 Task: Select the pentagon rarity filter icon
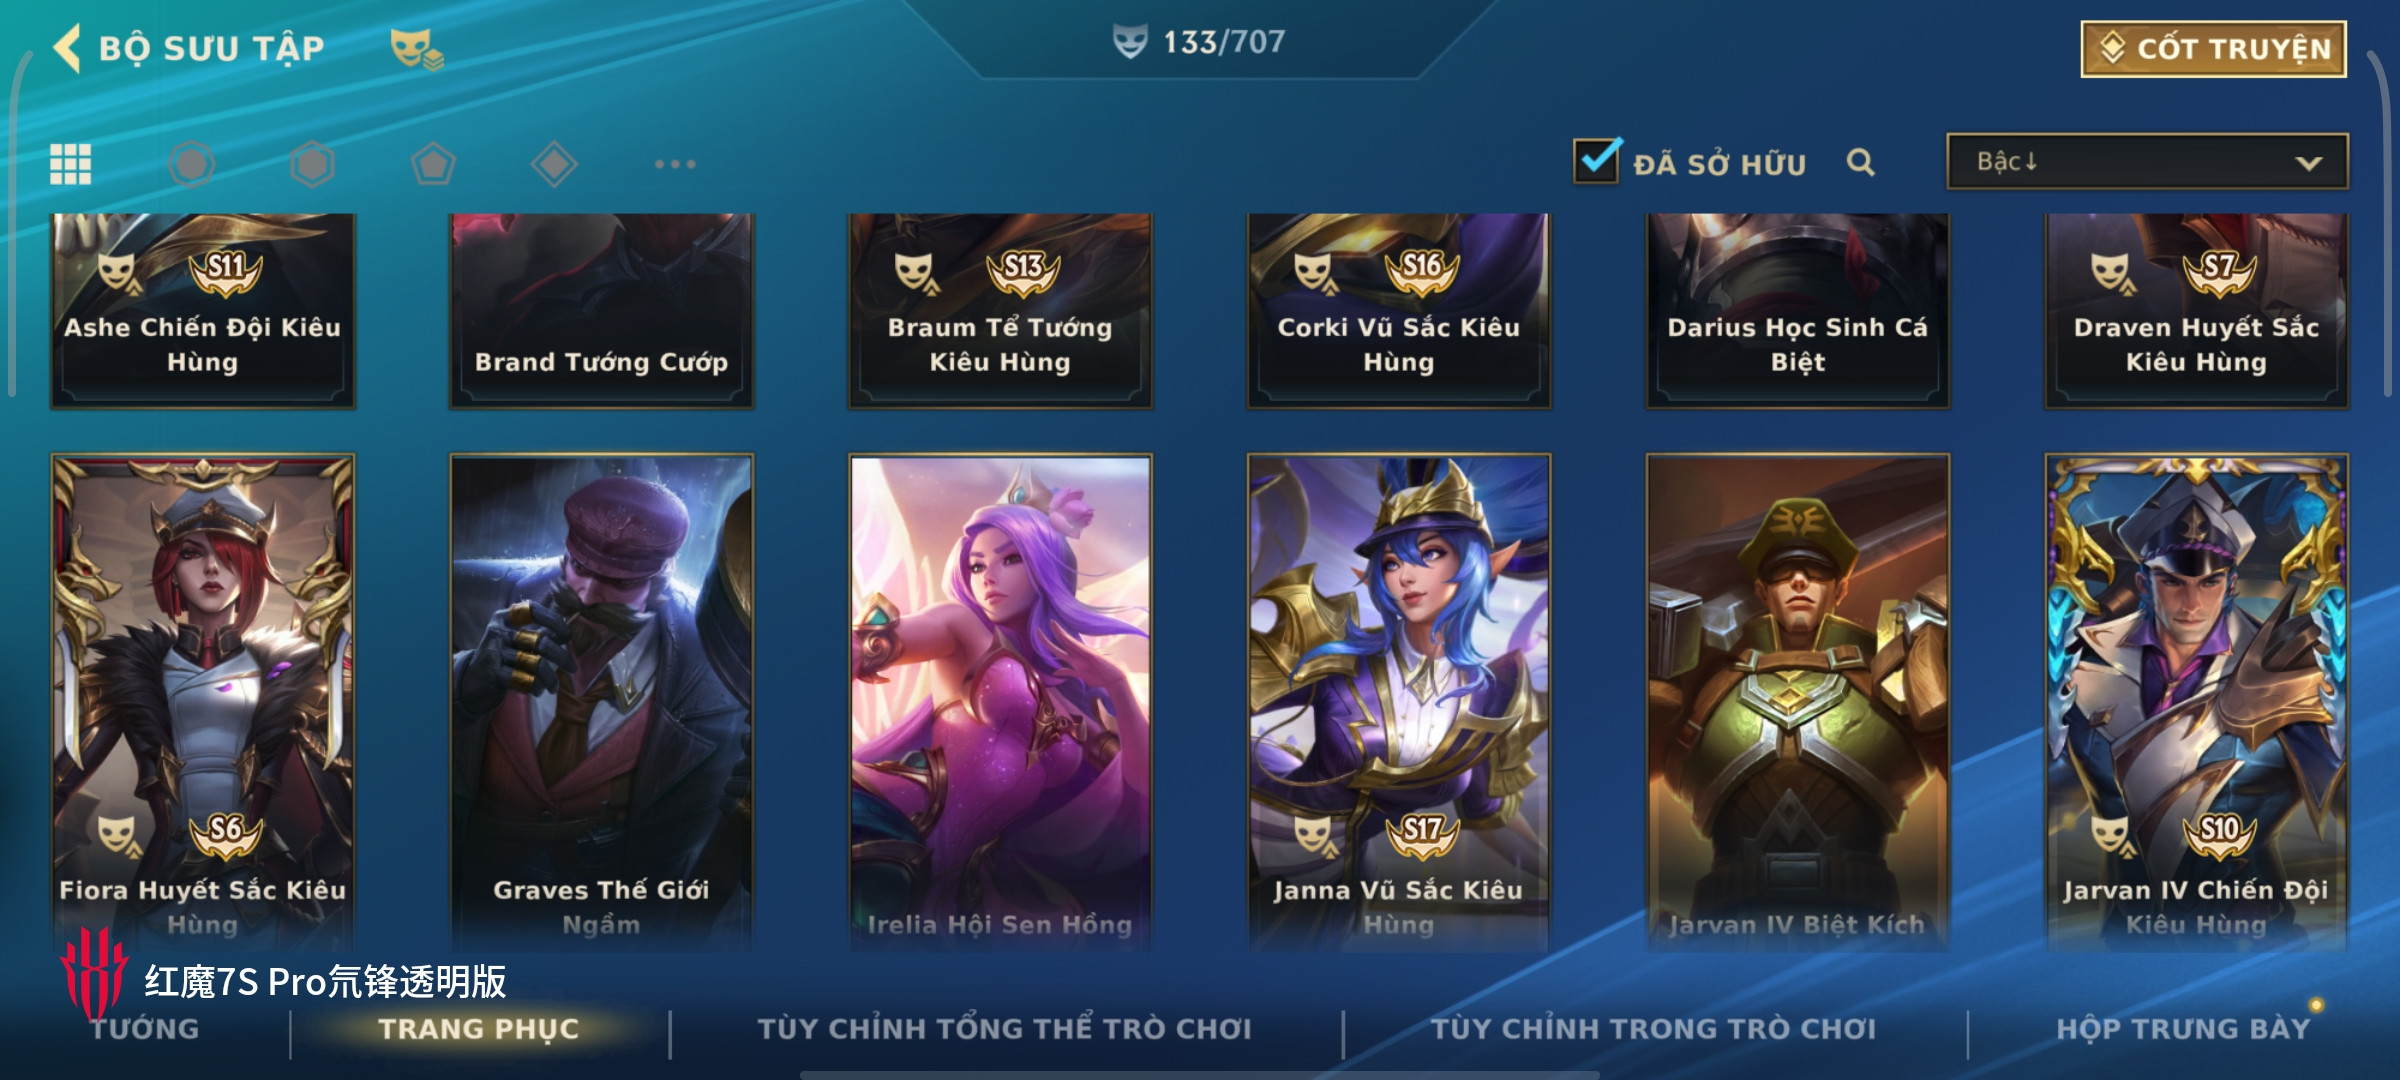[433, 164]
